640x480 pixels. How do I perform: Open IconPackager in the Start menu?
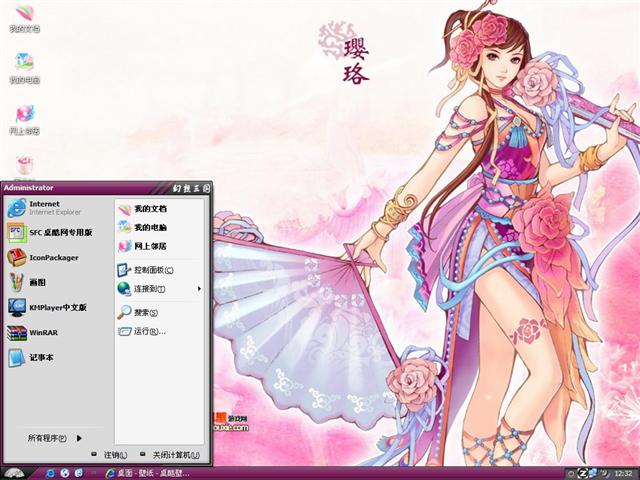(x=50, y=257)
